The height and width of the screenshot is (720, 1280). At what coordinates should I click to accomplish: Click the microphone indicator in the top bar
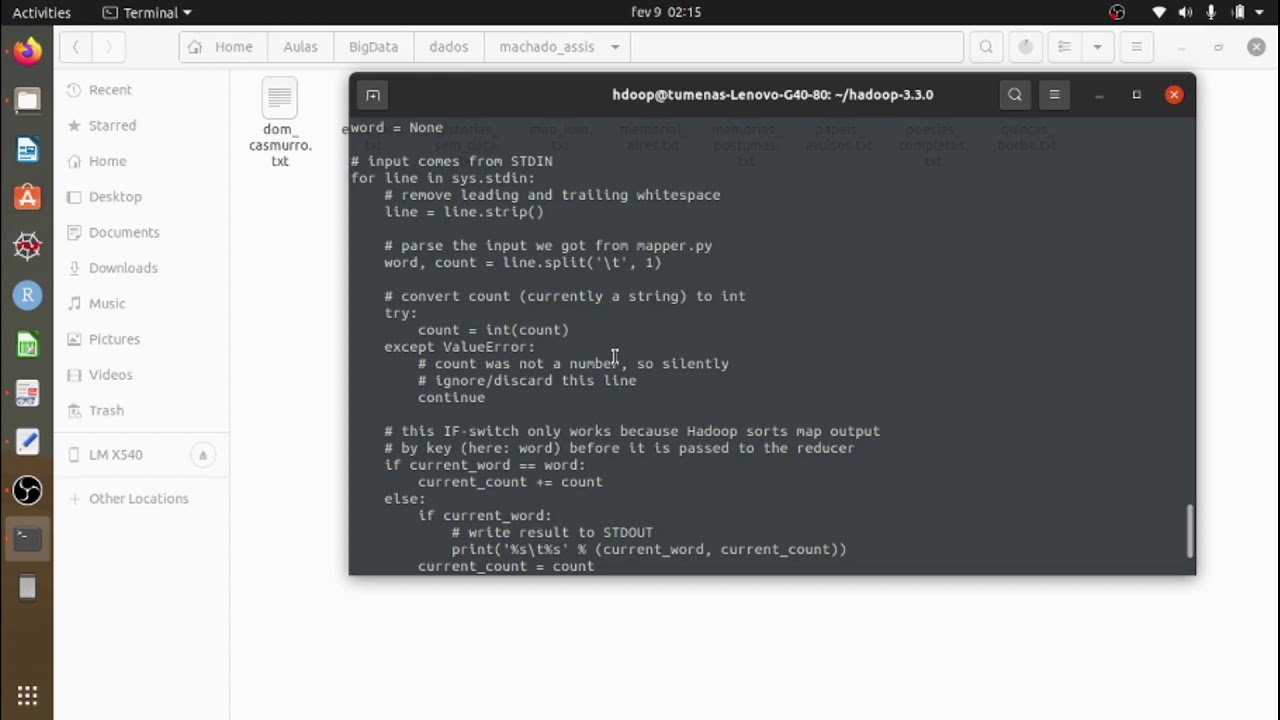click(x=1211, y=12)
